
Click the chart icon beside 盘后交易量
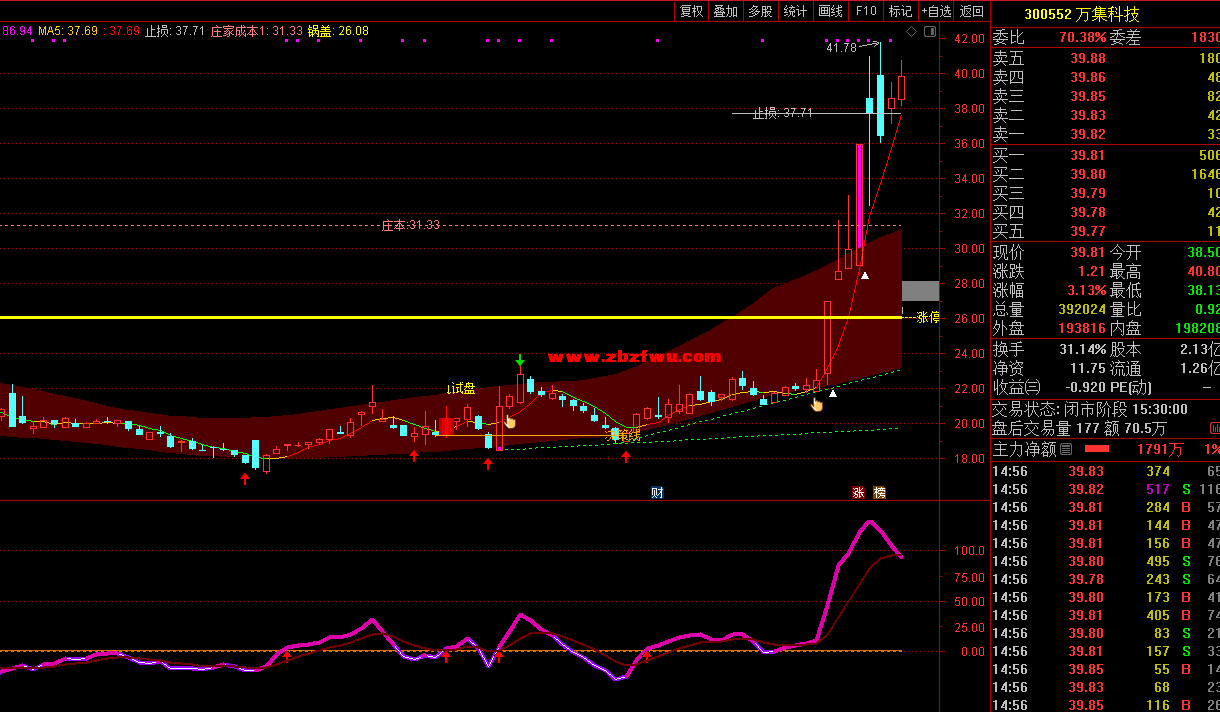(x=1212, y=429)
